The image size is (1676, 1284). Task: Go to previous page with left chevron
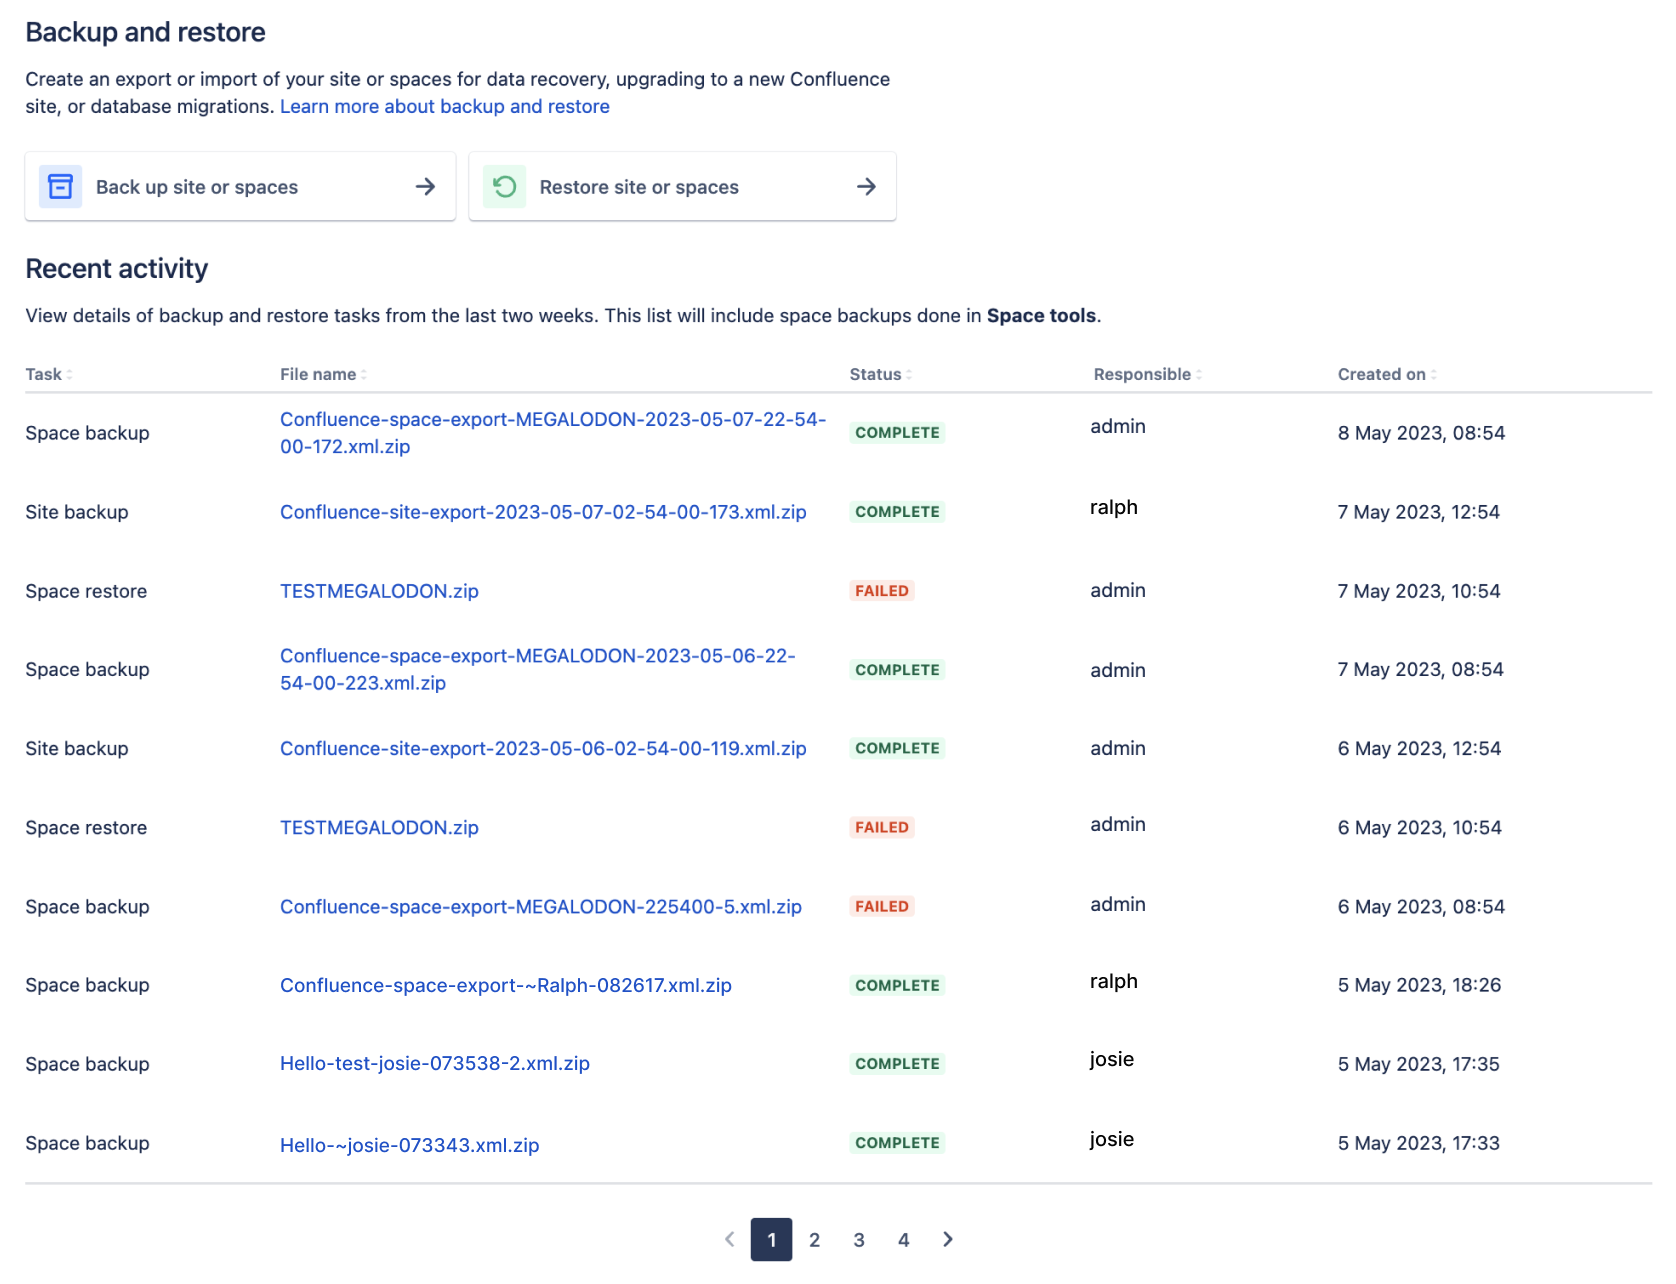[729, 1239]
